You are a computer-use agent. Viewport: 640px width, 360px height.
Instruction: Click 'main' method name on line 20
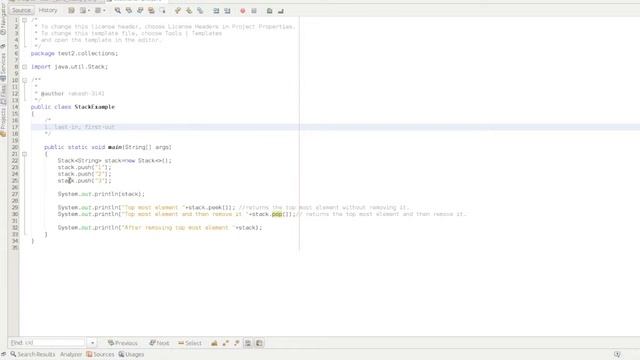coord(115,147)
